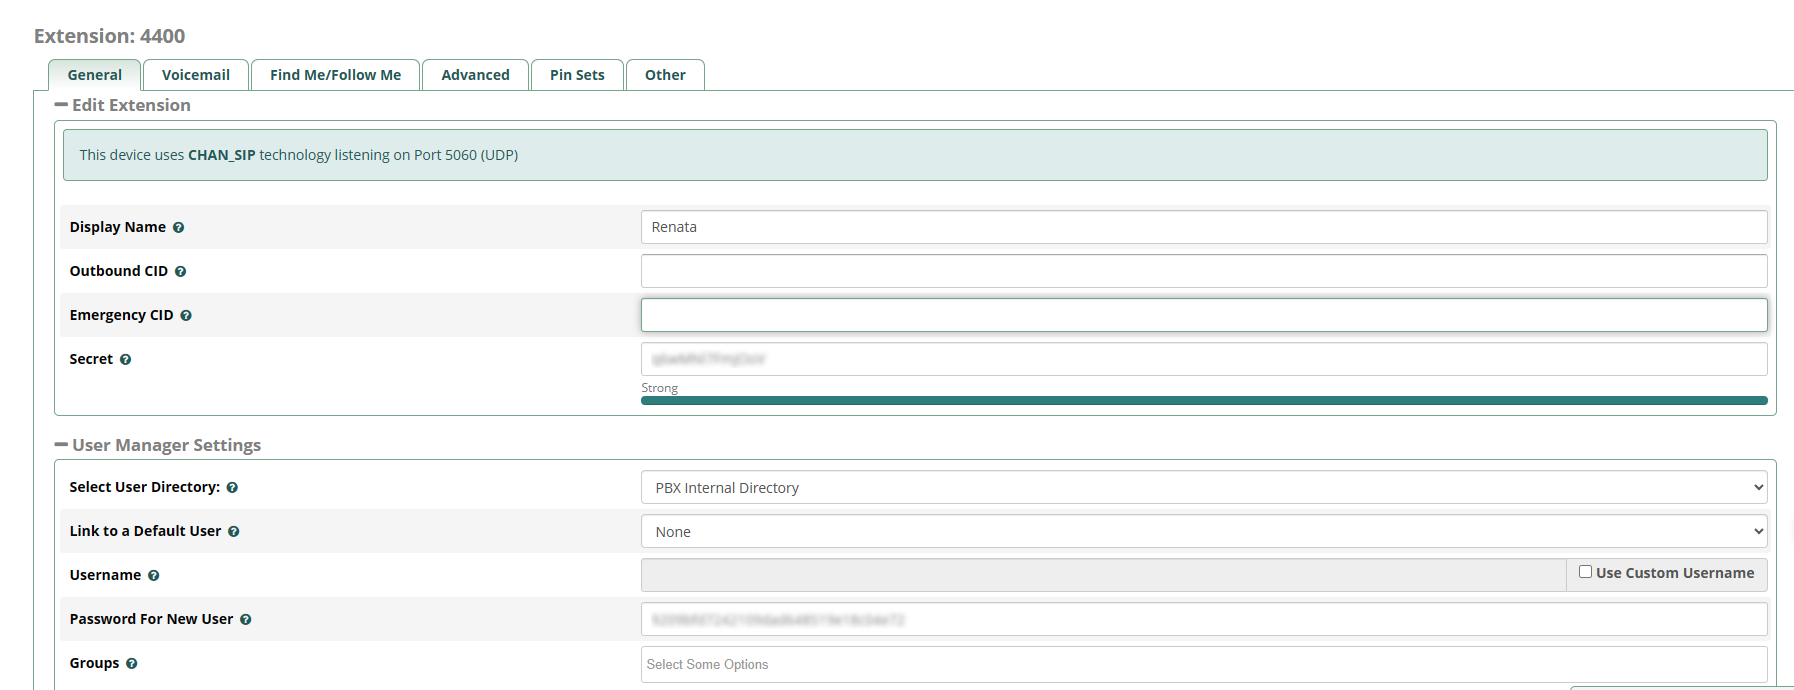Click Password For New User help icon
1794x690 pixels.
pos(245,620)
